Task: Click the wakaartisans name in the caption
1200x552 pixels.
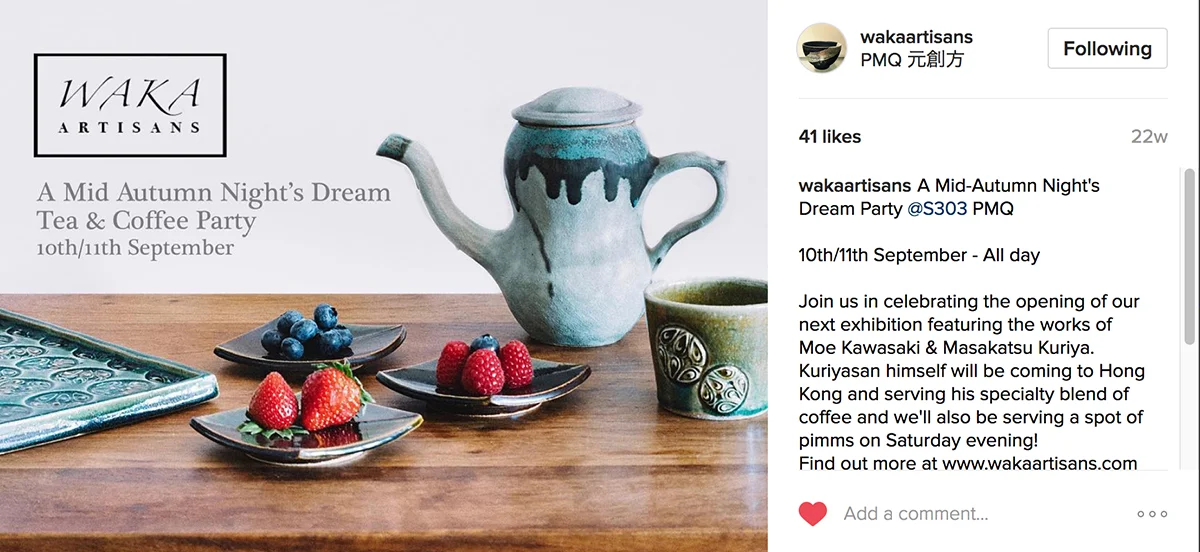Action: tap(855, 186)
